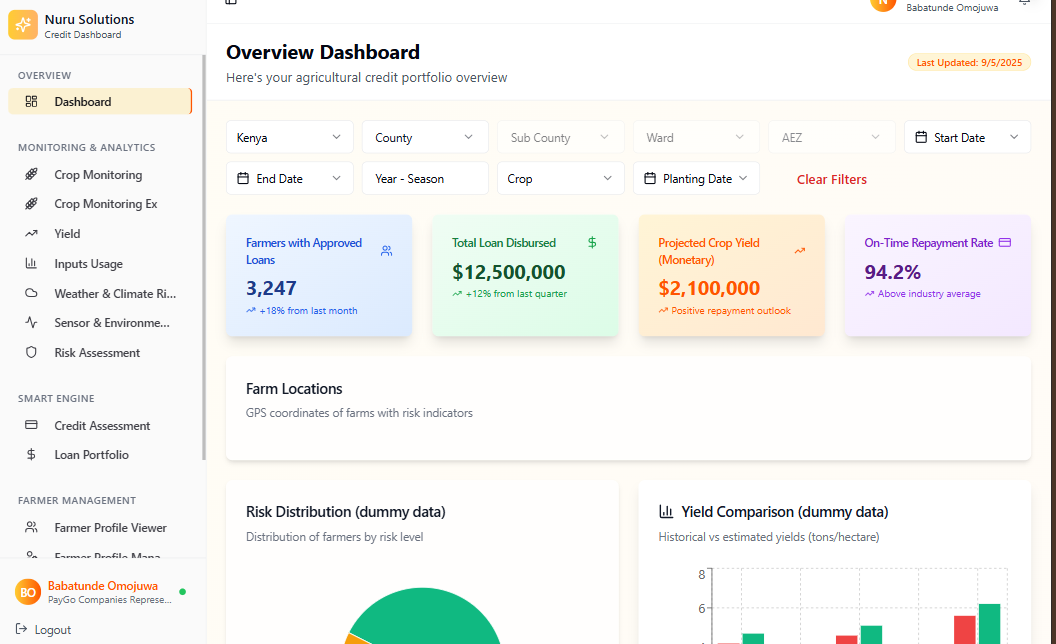Open the AEZ filter dropdown

pos(832,137)
